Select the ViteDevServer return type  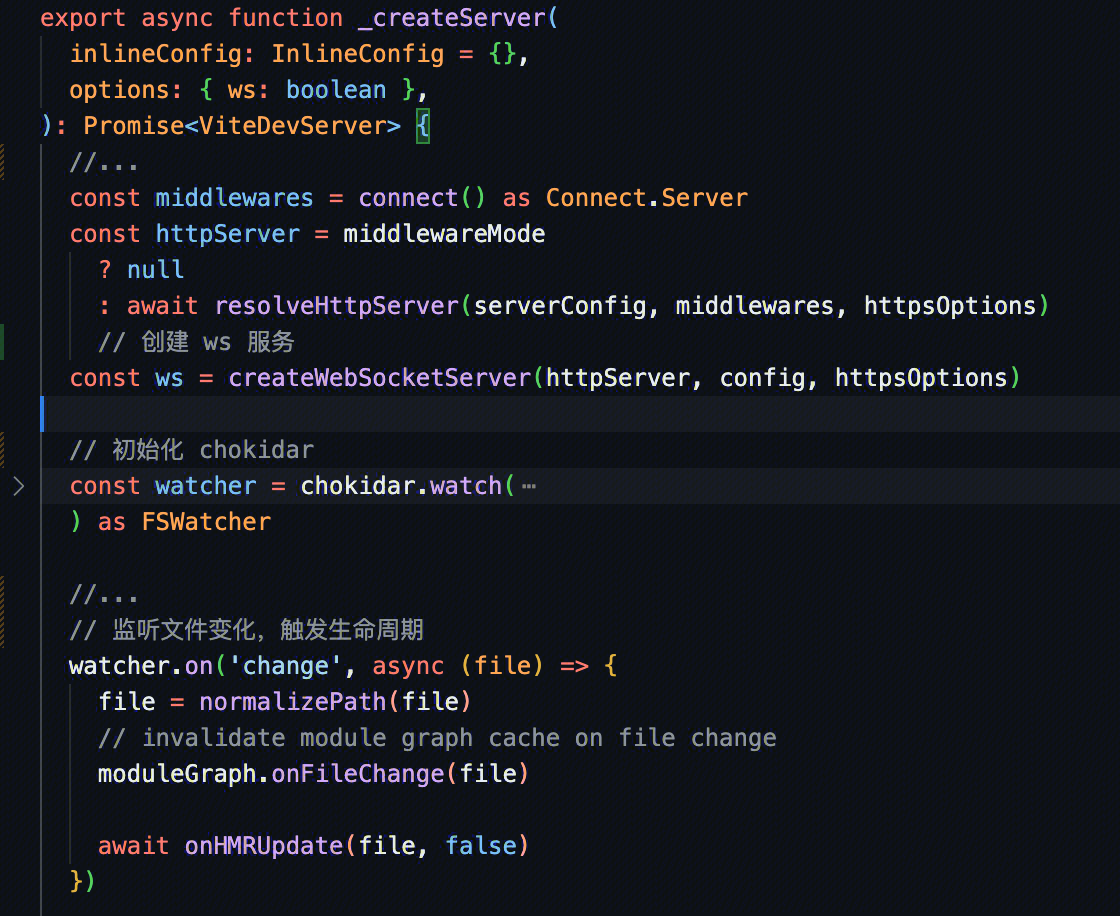pyautogui.click(x=300, y=126)
